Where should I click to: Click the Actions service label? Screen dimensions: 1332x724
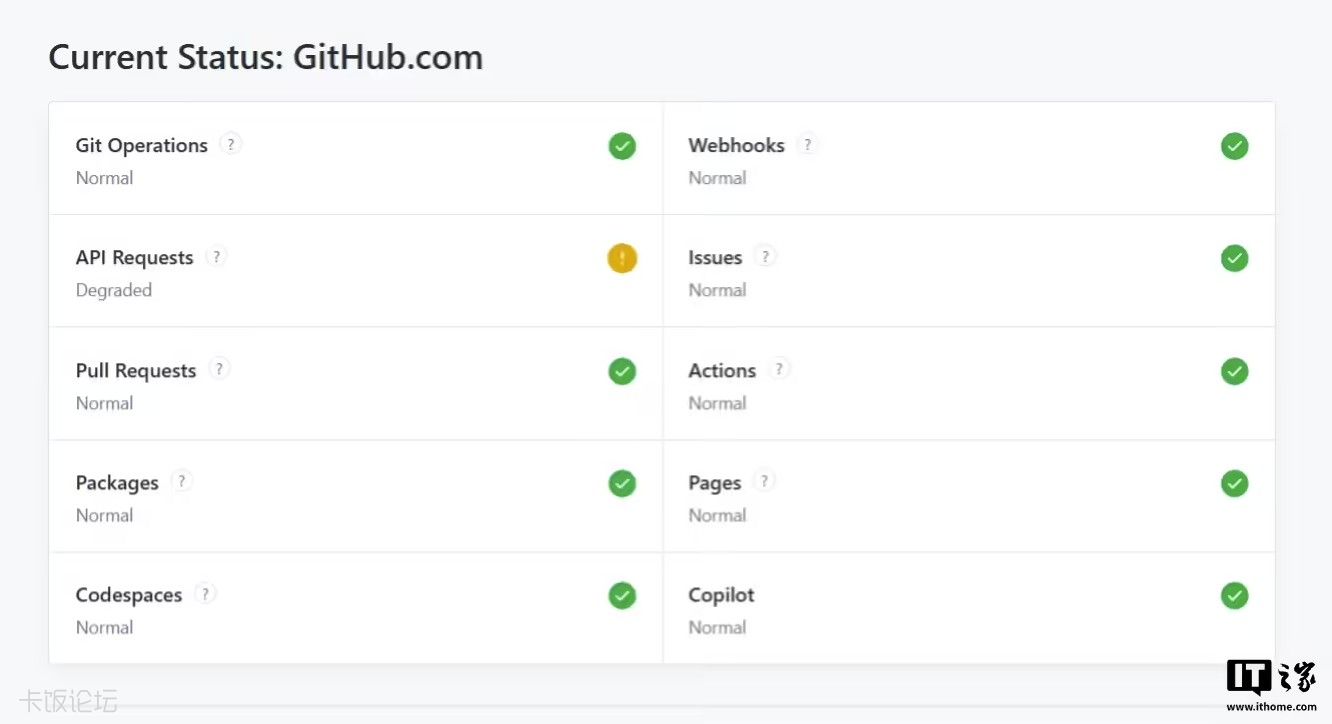722,371
